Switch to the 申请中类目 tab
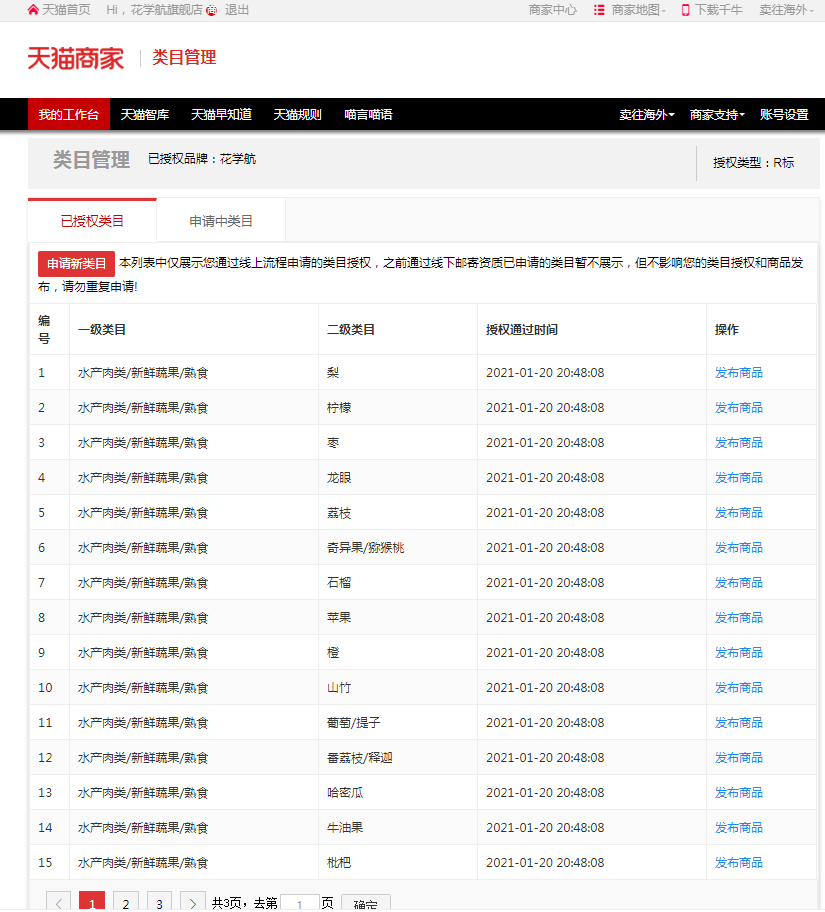Image resolution: width=825 pixels, height=912 pixels. [221, 221]
